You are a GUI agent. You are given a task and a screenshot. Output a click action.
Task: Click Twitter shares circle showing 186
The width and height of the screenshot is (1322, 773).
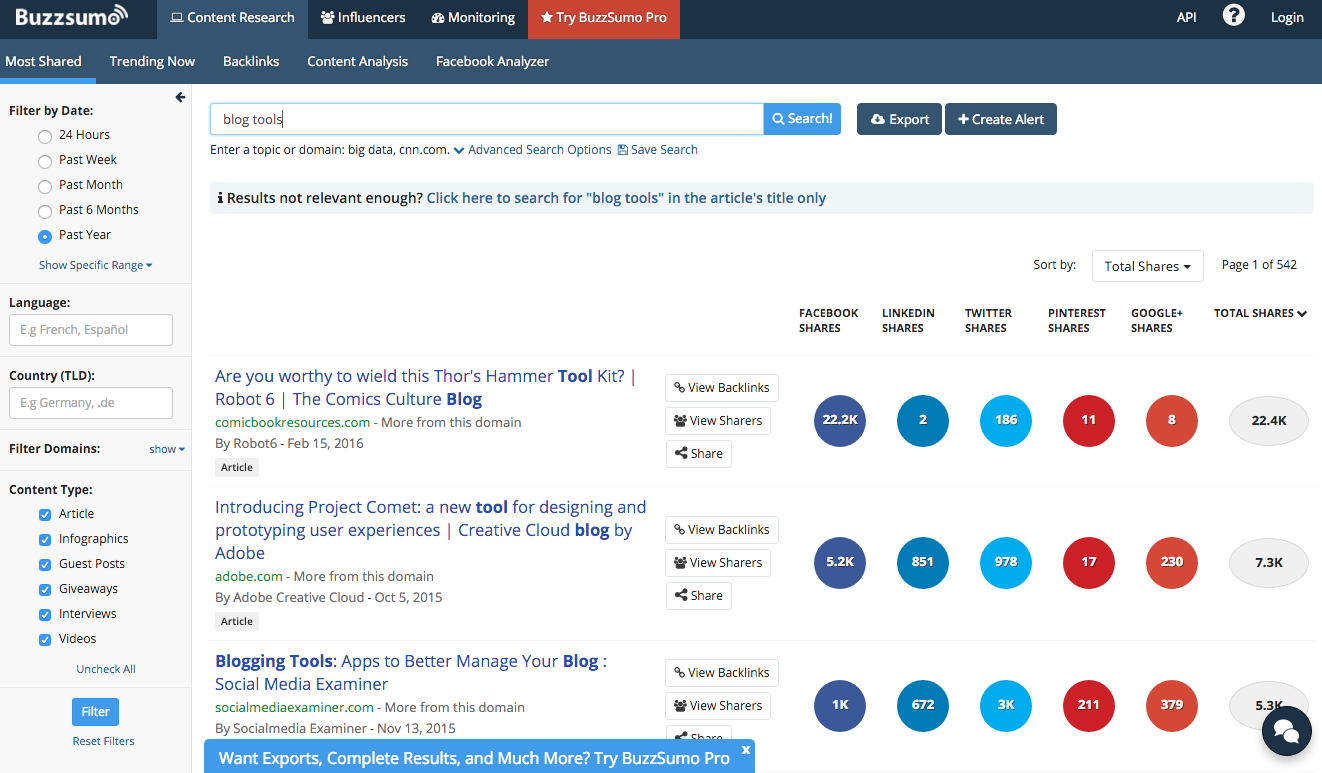coord(1006,420)
